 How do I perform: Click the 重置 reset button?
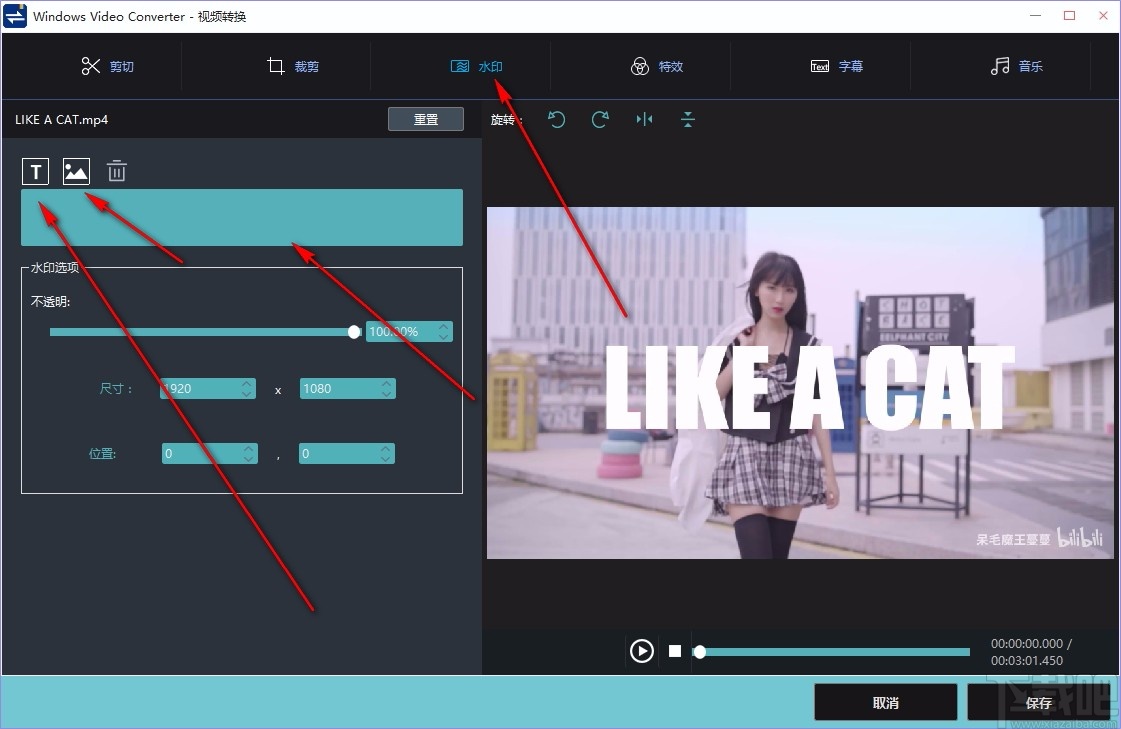tap(425, 118)
